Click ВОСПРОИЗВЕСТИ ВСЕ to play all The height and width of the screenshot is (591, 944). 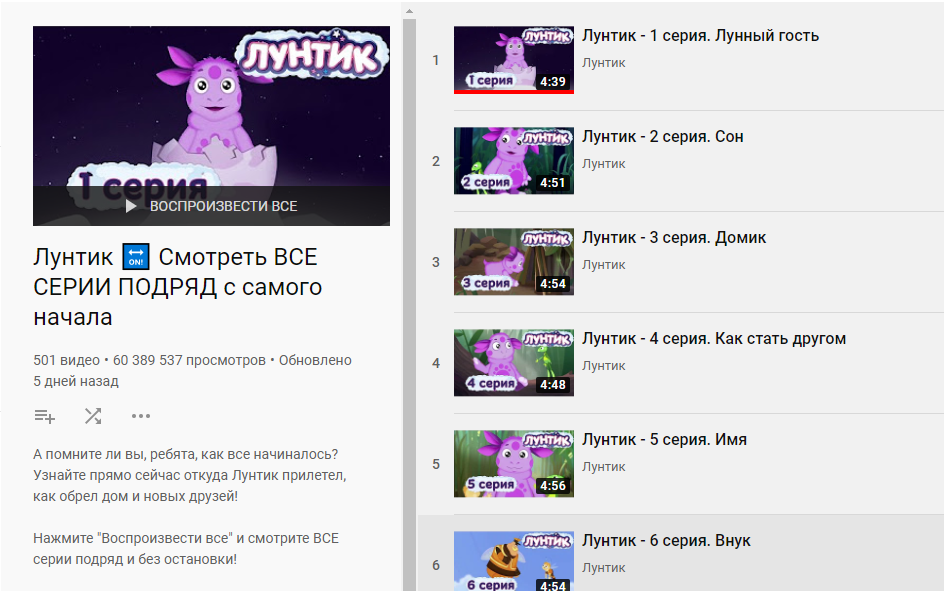click(x=223, y=206)
